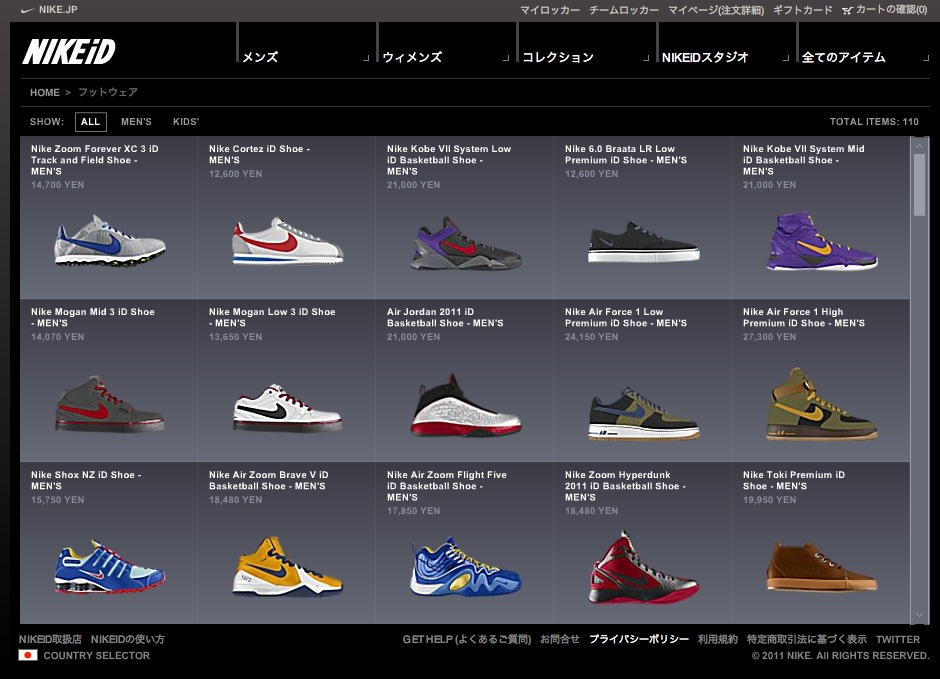
Task: Filter by MEN'S shoes
Action: point(136,122)
